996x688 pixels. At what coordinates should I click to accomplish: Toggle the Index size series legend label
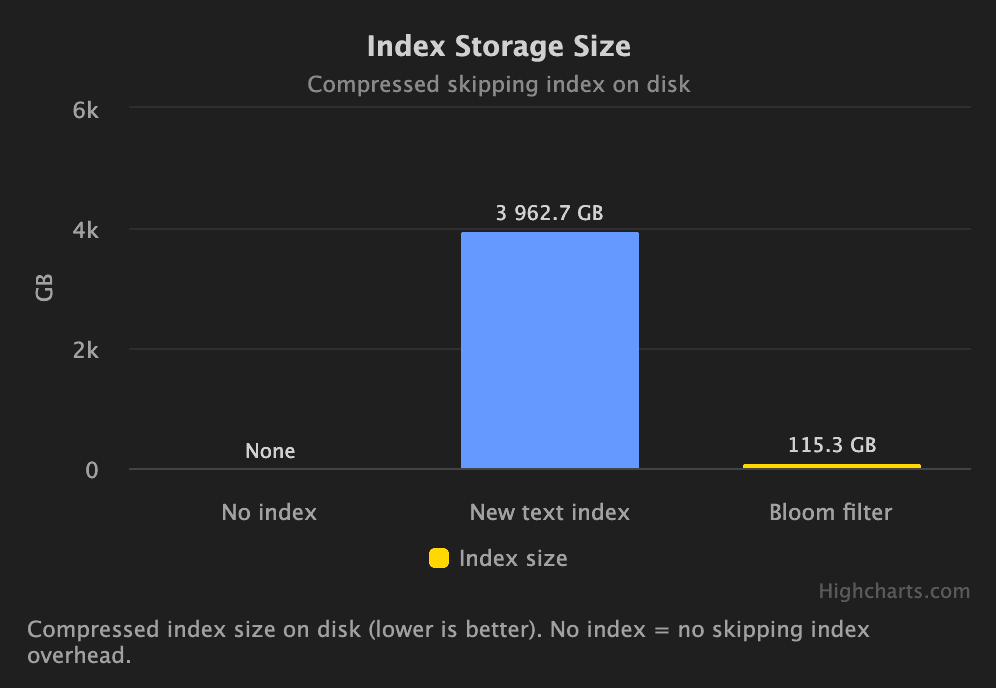click(513, 559)
